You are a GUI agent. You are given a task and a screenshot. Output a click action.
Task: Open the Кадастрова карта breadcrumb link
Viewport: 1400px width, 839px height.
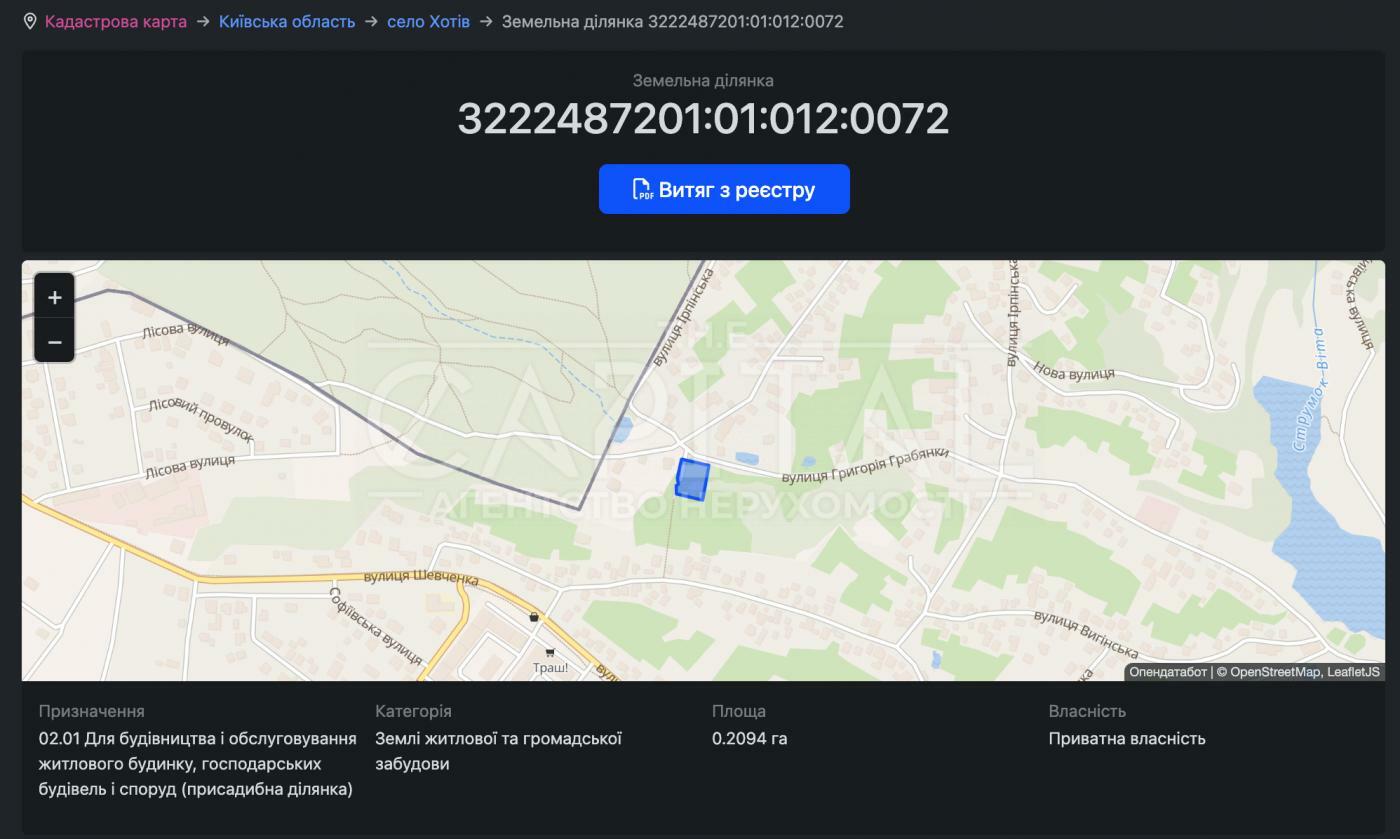click(x=116, y=21)
